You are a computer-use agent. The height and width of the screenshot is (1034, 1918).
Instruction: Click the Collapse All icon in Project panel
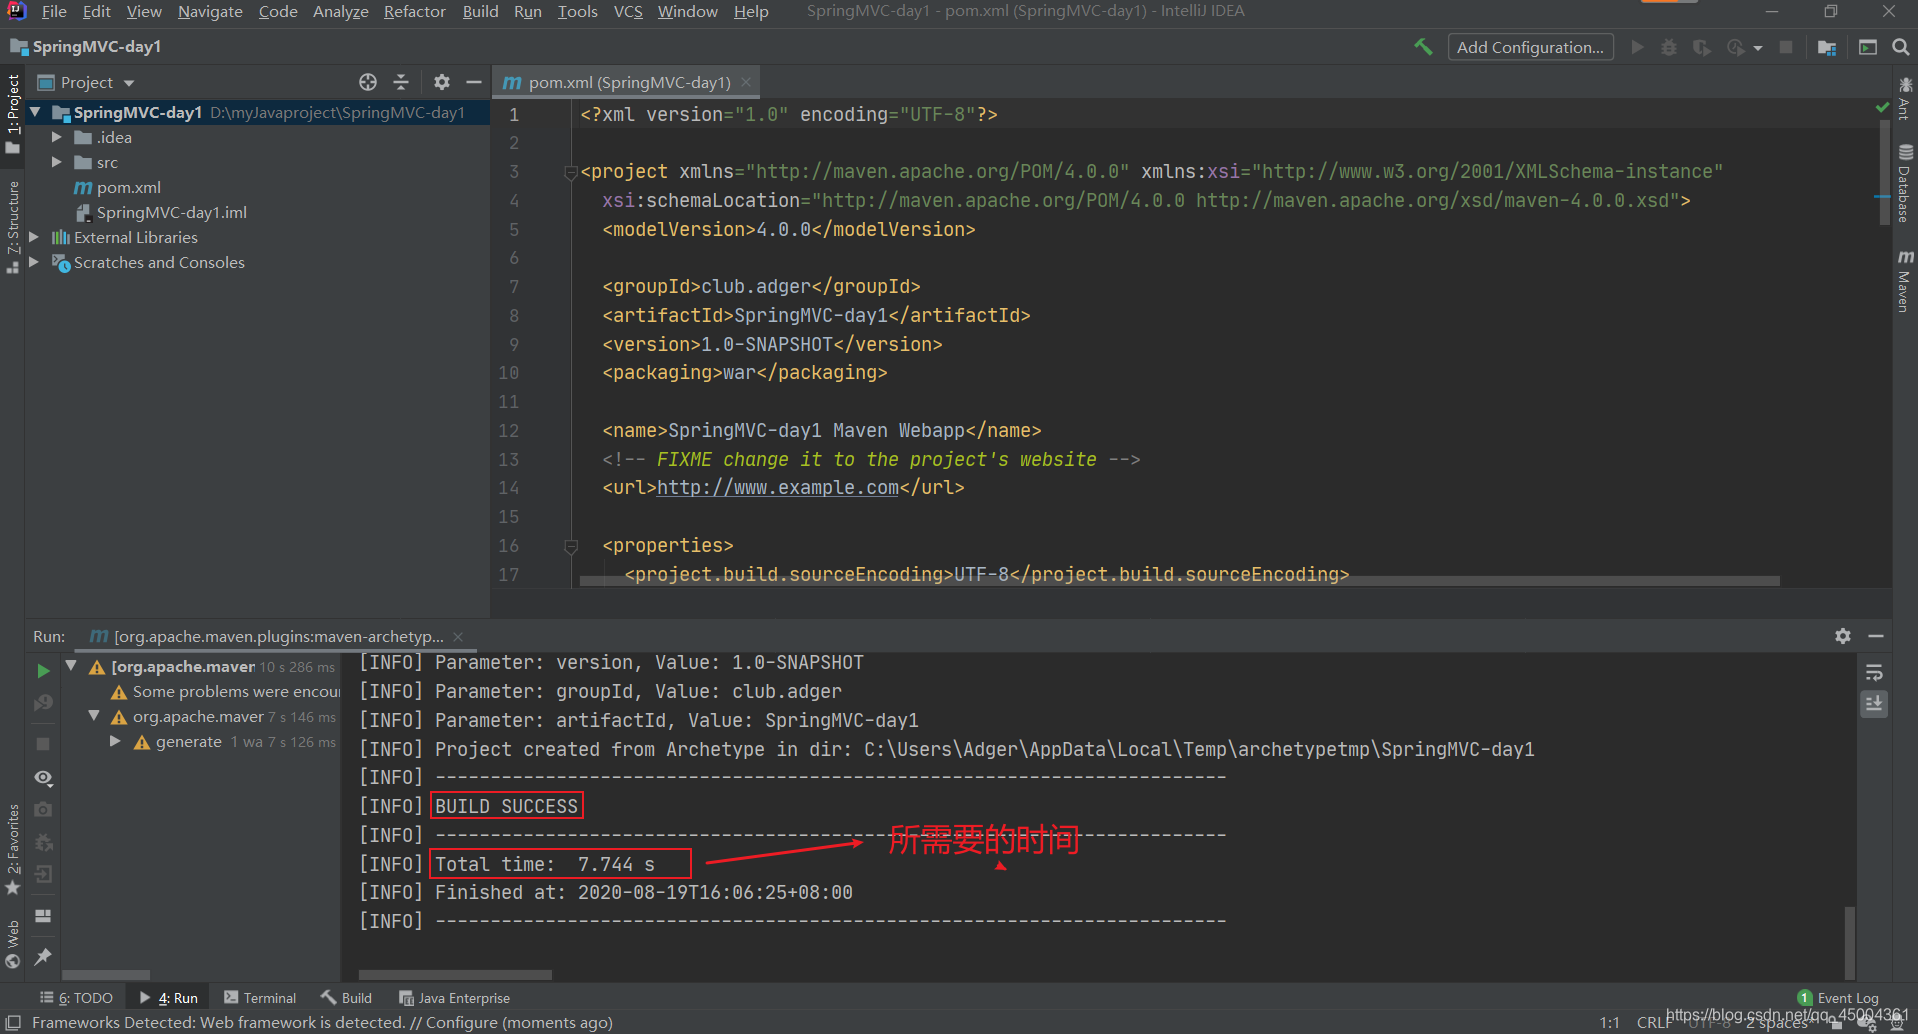(x=401, y=82)
